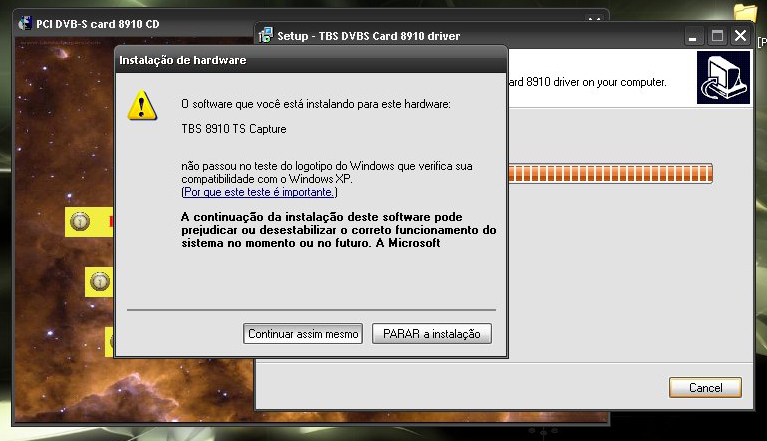Click the top round gold icon in CD window
Viewport: 767px width, 441px height.
click(80, 221)
